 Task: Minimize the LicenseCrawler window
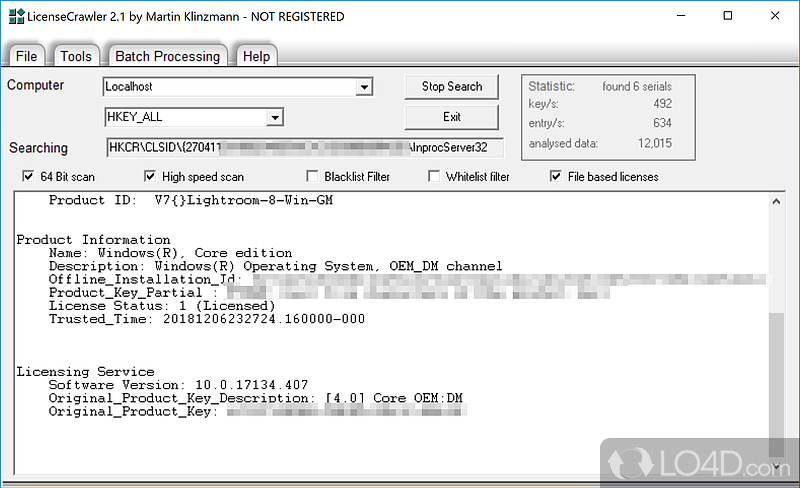(x=681, y=16)
